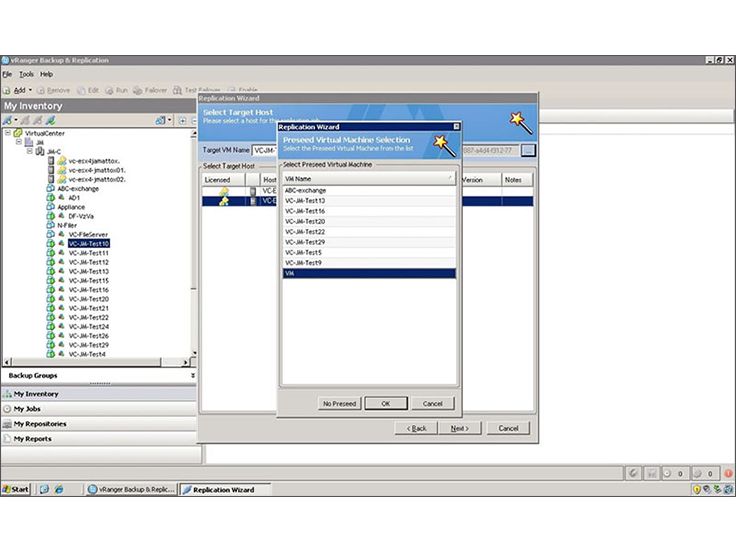736x552 pixels.
Task: Click the Edit toolbar button
Action: pyautogui.click(x=88, y=90)
